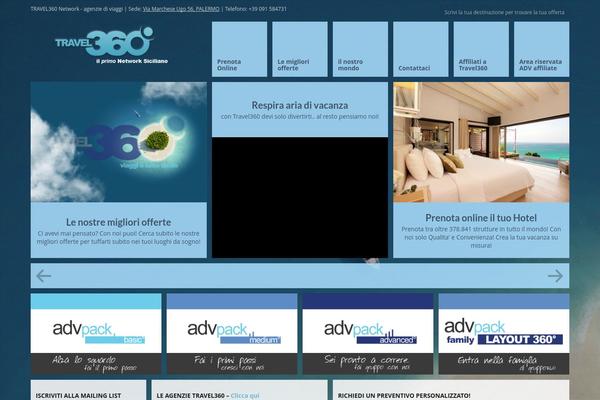The width and height of the screenshot is (600, 400).
Task: Click the destination search field at top right
Action: coord(504,12)
